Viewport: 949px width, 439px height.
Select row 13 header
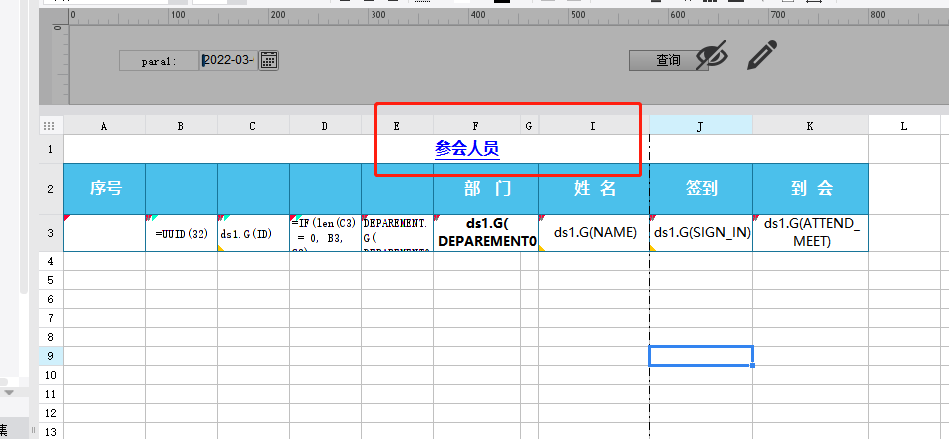click(51, 431)
